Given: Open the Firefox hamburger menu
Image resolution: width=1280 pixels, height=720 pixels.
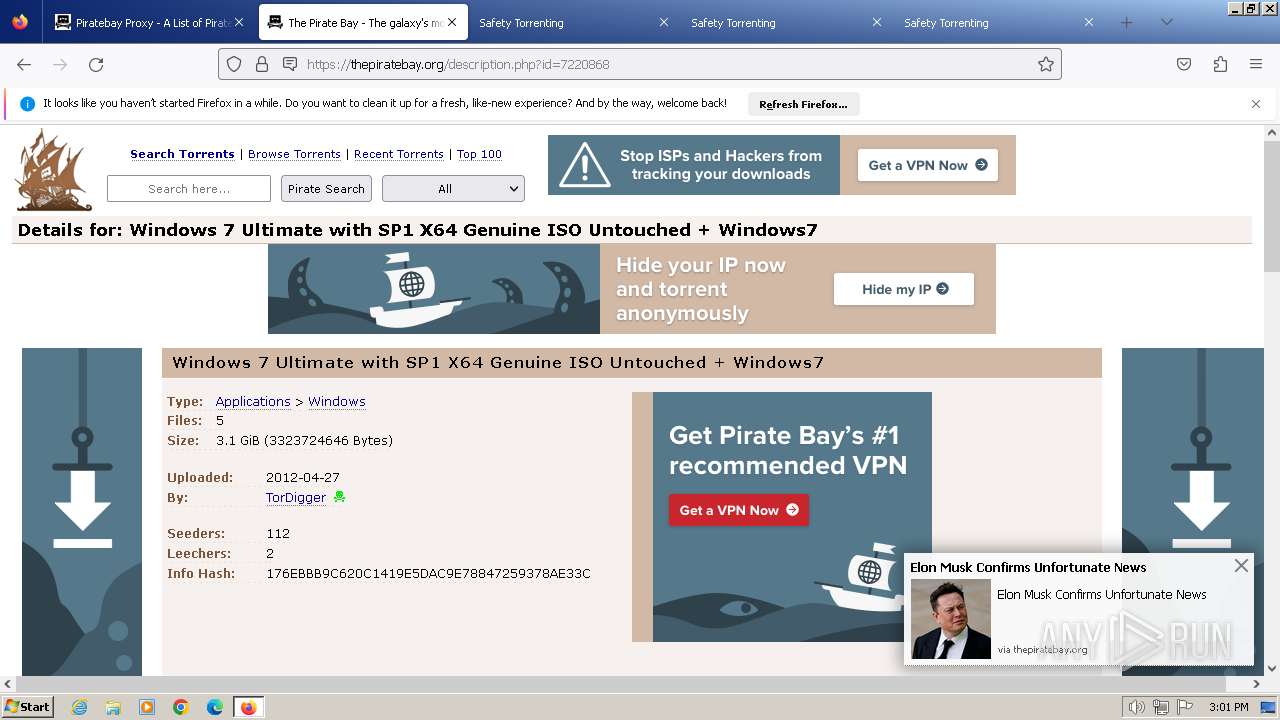Looking at the screenshot, I should tap(1256, 64).
